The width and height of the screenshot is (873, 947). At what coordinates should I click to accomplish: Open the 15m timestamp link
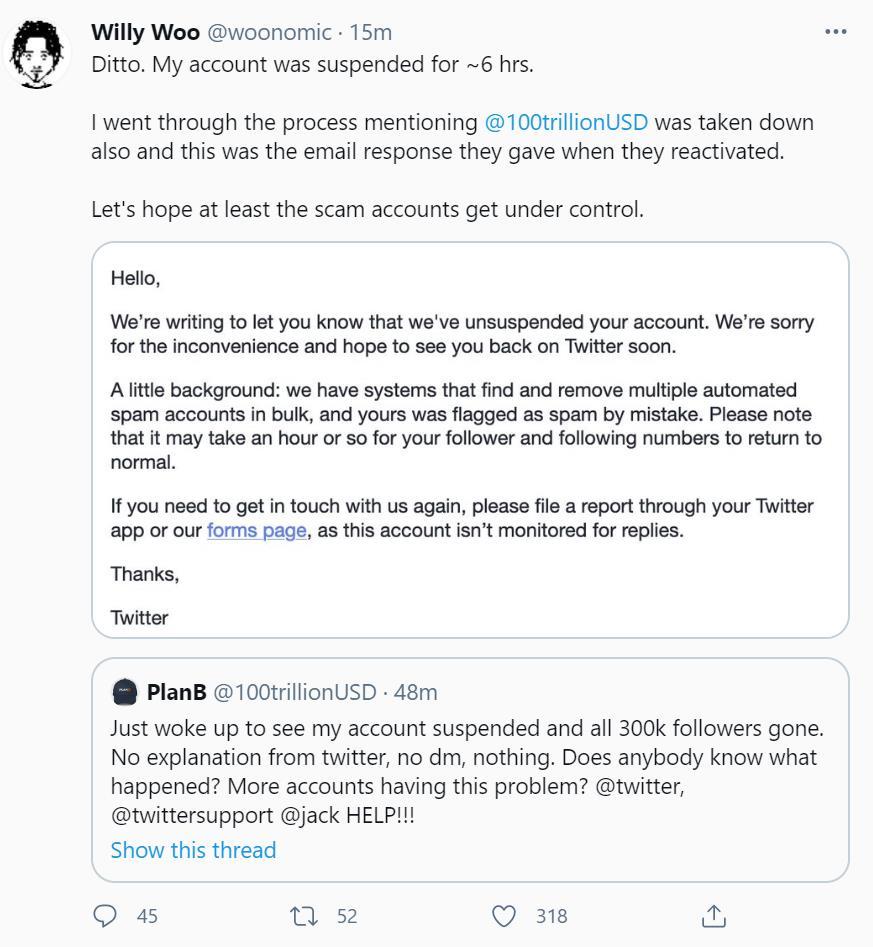click(371, 32)
